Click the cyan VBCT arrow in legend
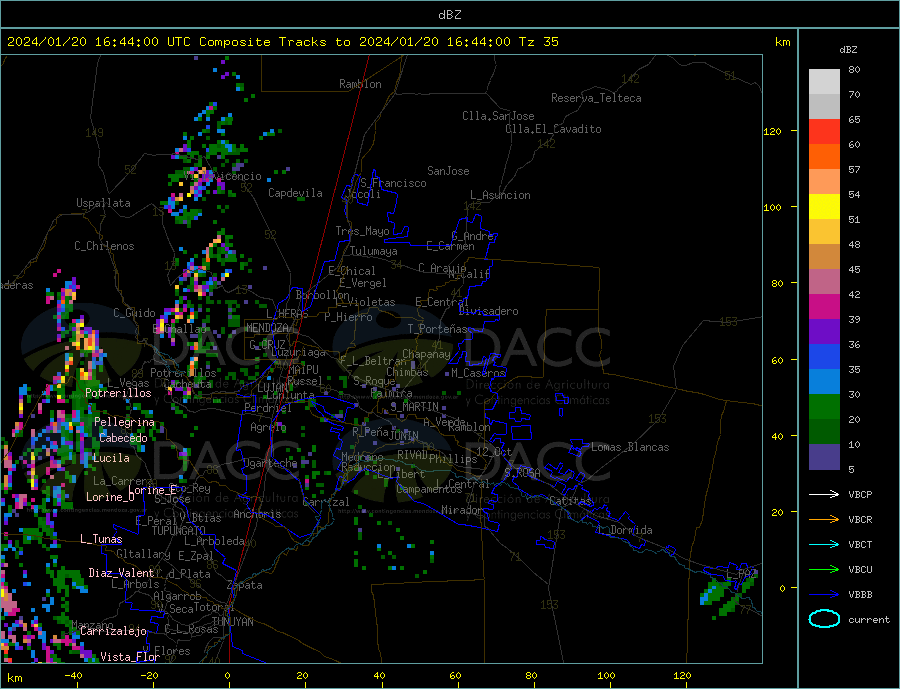Screen dimensions: 900x689 click(824, 544)
